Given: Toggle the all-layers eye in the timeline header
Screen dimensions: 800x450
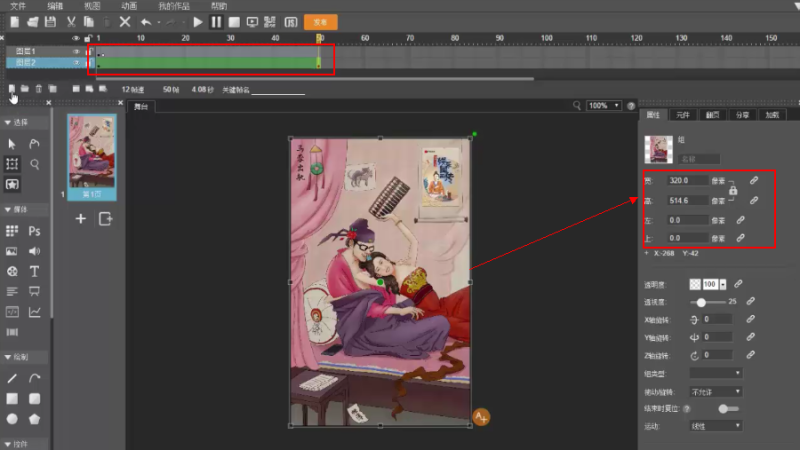Looking at the screenshot, I should pos(76,38).
